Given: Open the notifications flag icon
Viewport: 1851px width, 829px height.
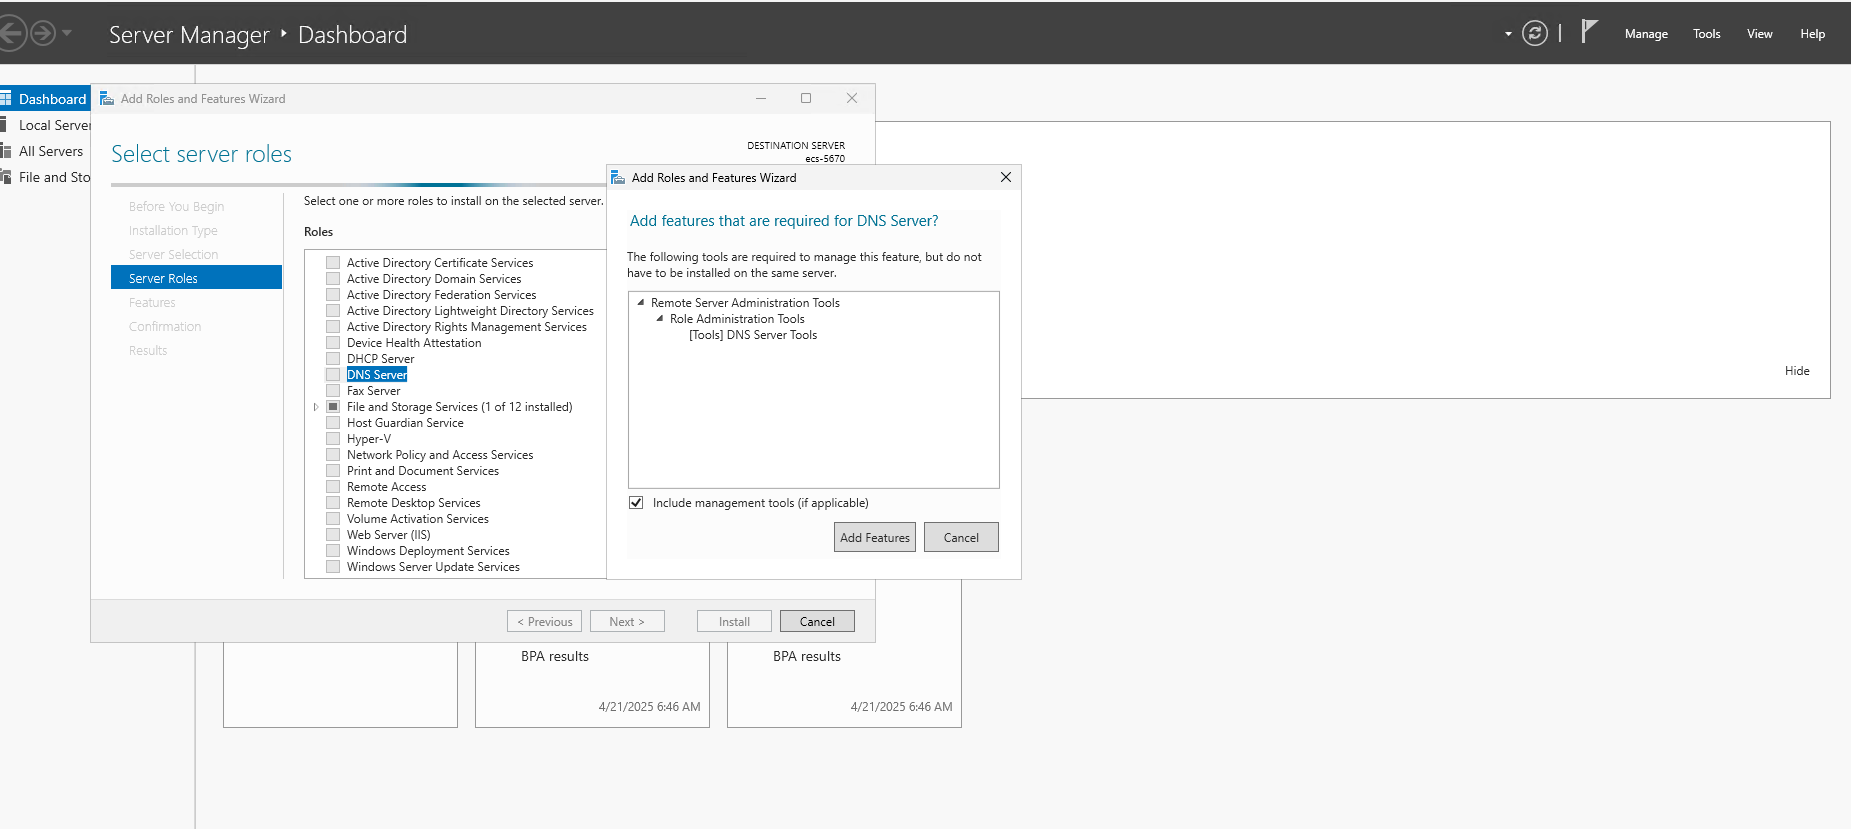Looking at the screenshot, I should 1589,32.
